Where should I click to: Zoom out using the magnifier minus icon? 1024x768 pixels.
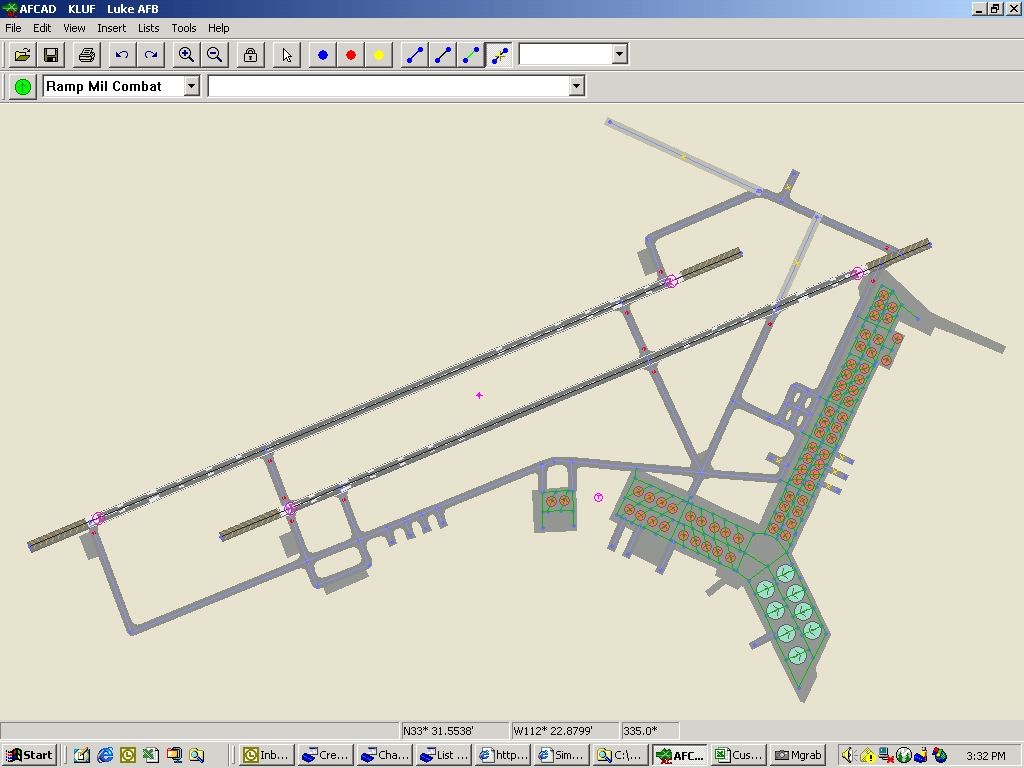214,55
